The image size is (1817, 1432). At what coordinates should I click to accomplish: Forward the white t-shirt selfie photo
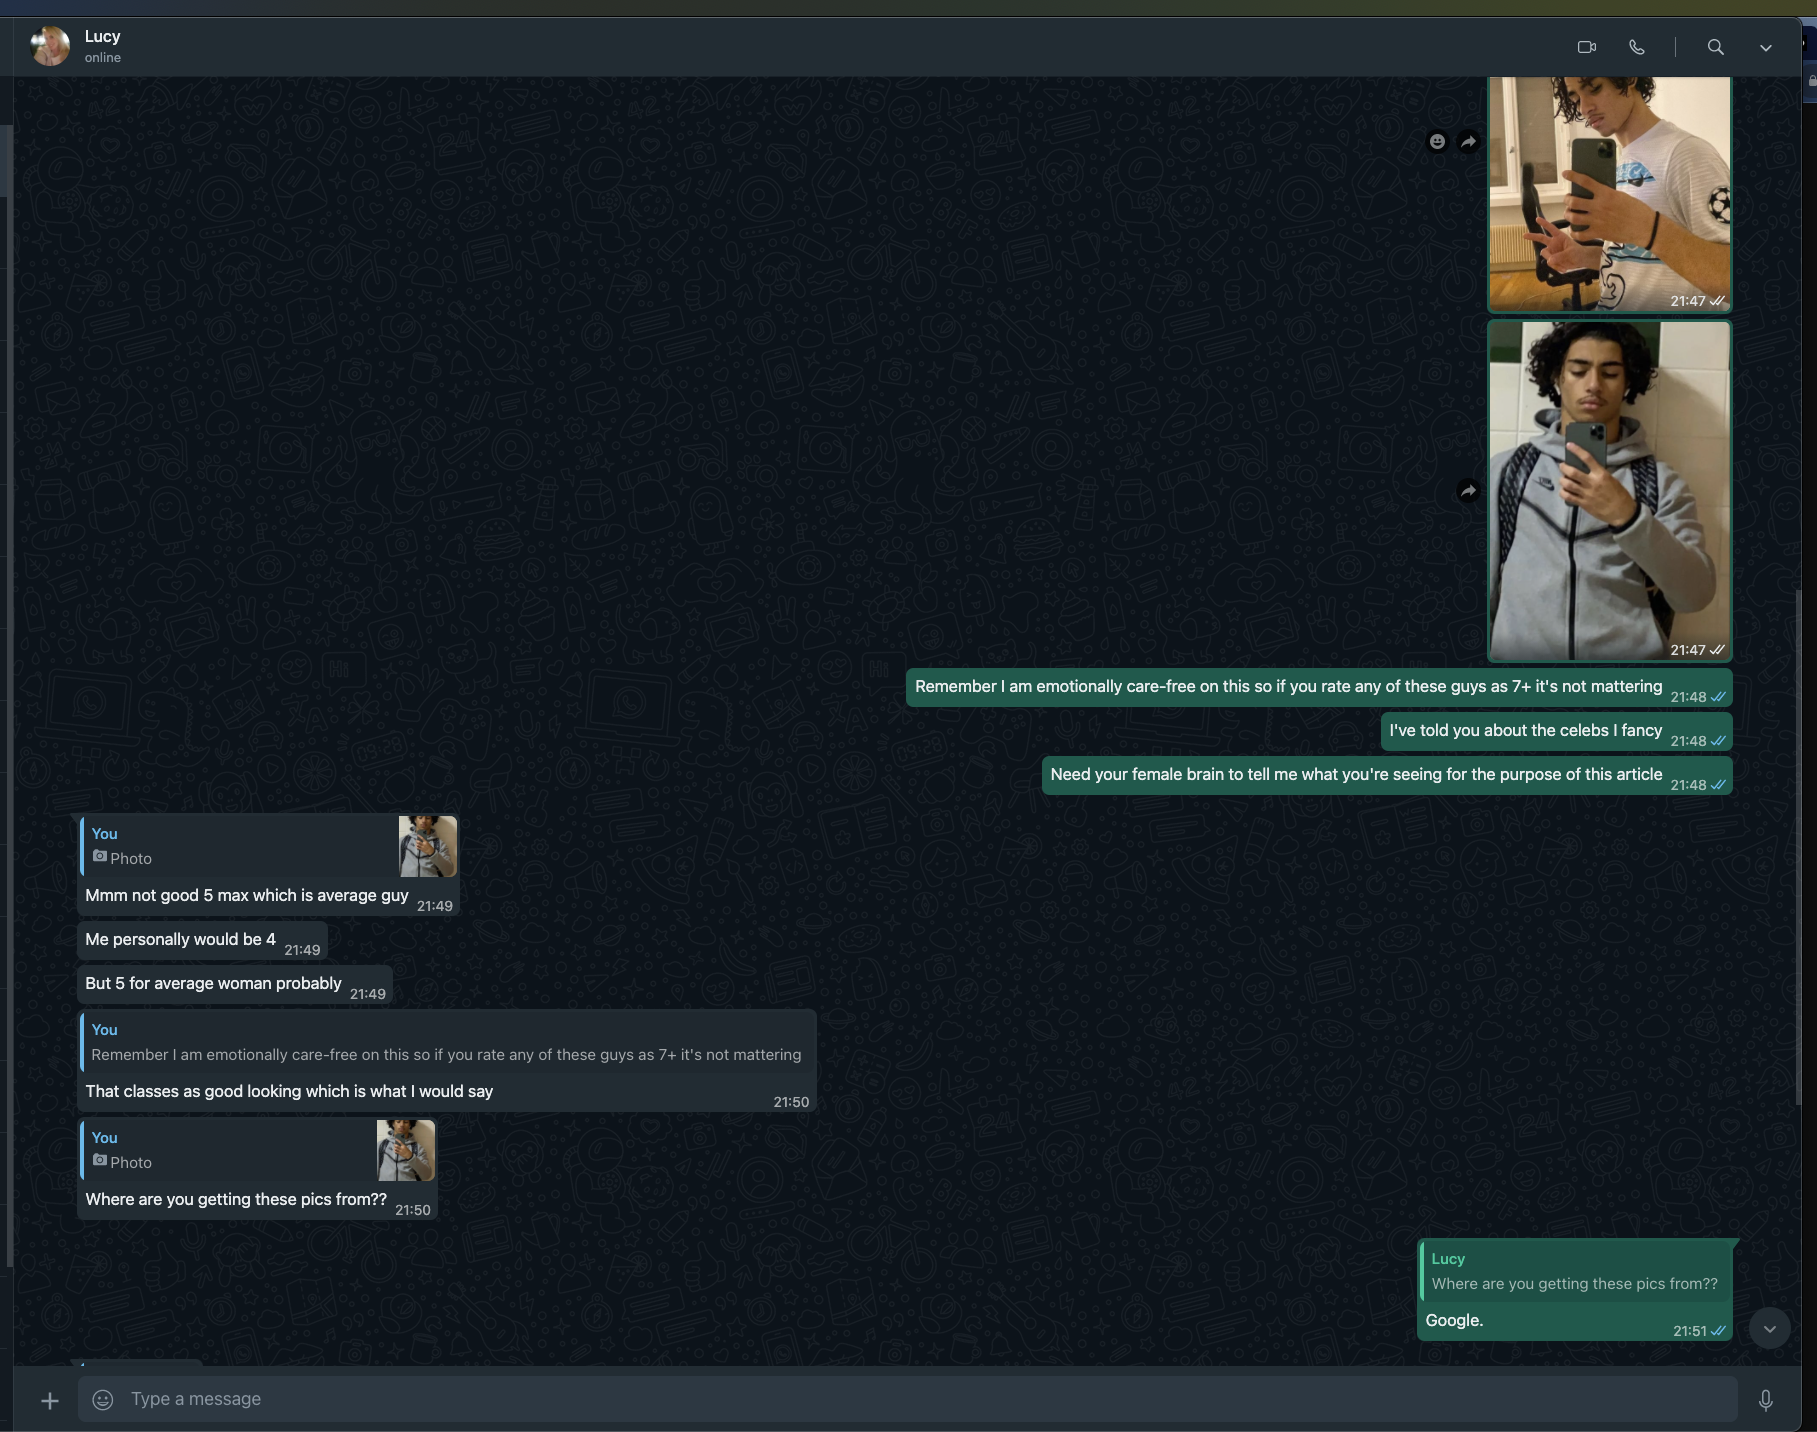tap(1468, 142)
